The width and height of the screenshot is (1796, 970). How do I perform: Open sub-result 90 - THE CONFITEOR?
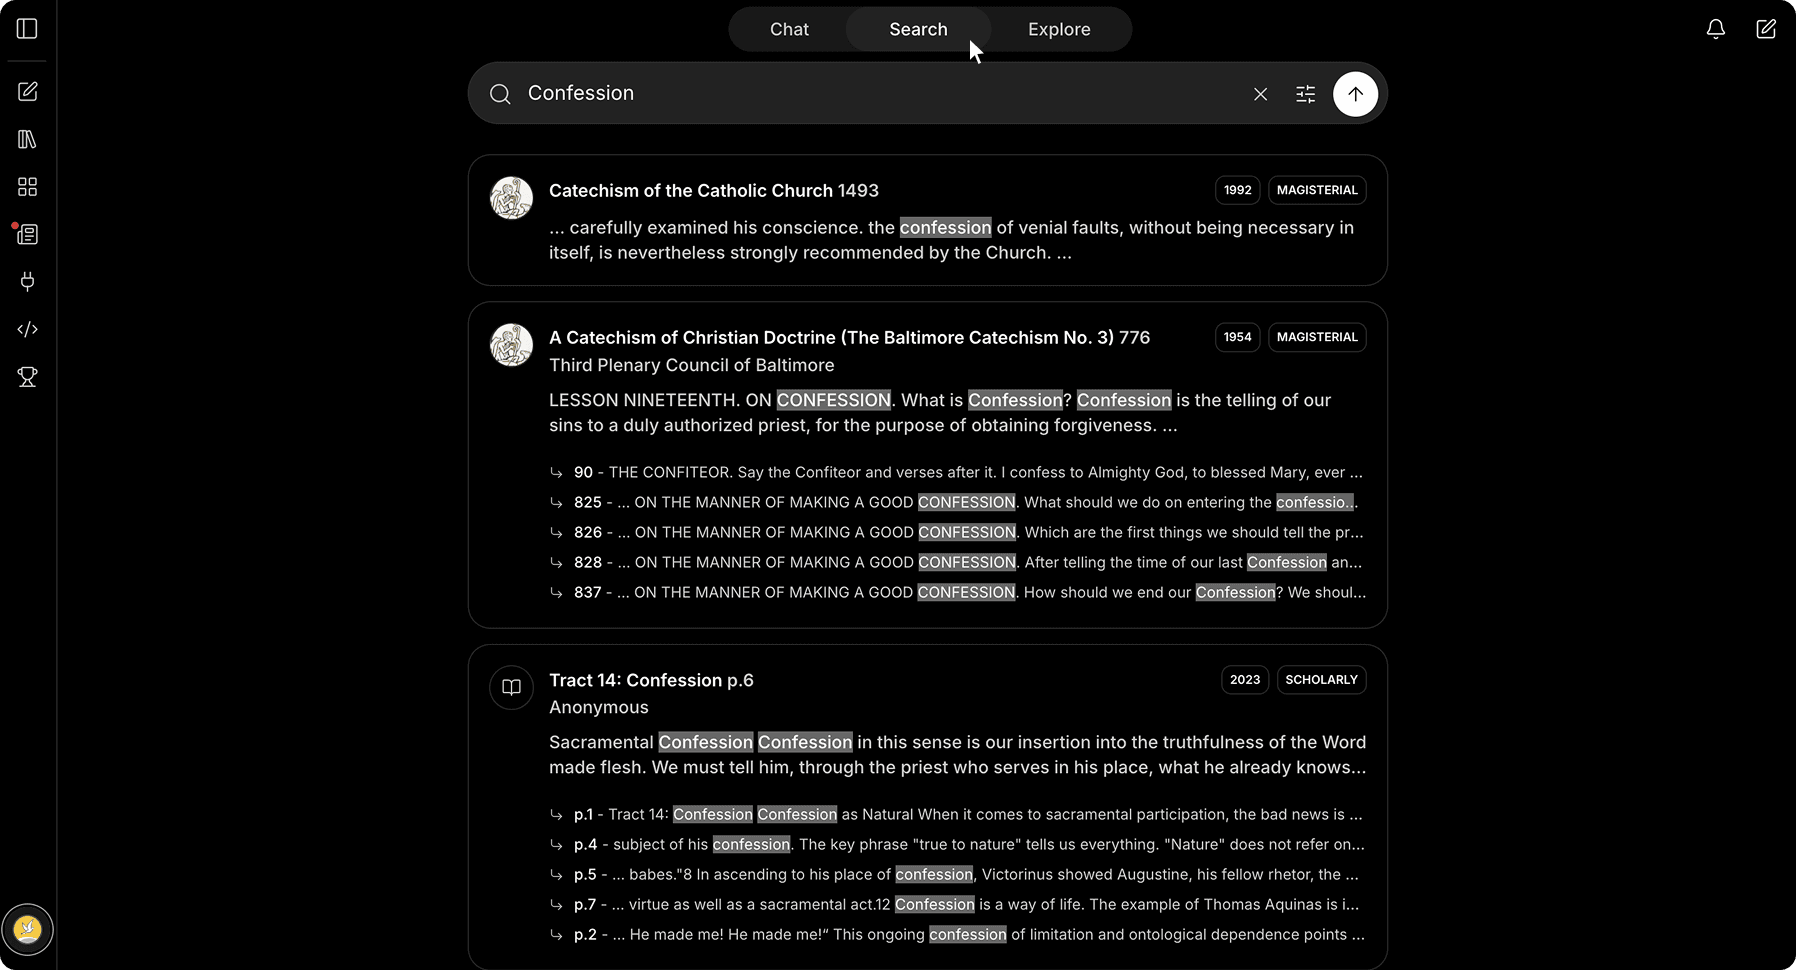[957, 472]
